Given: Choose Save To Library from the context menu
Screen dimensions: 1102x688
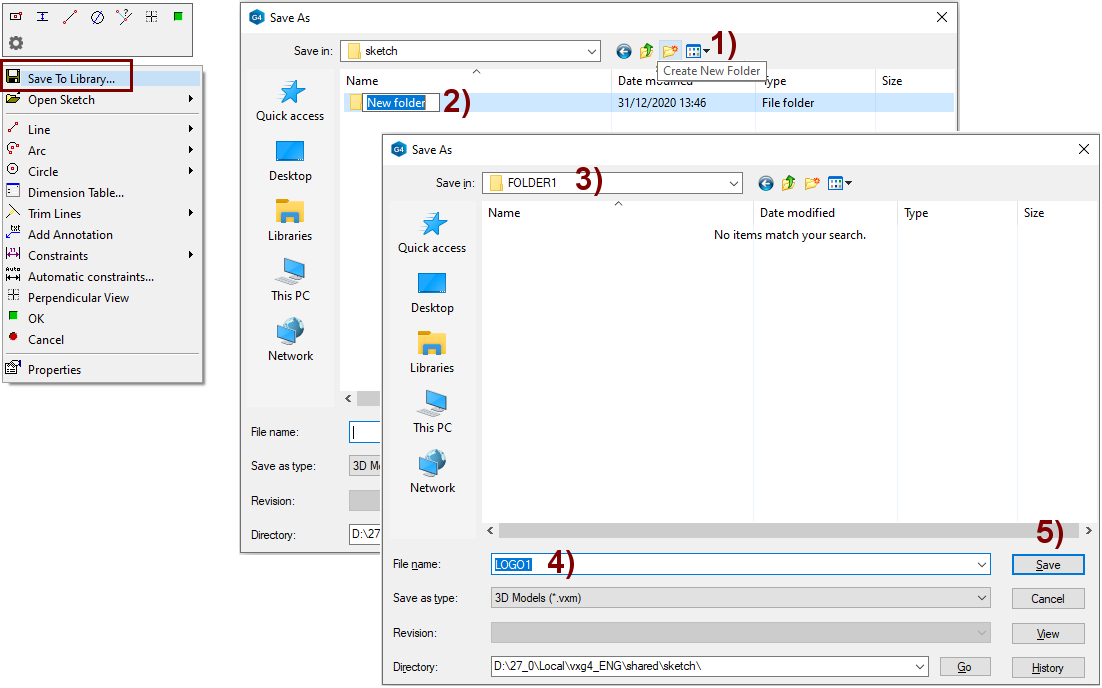Looking at the screenshot, I should (70, 78).
